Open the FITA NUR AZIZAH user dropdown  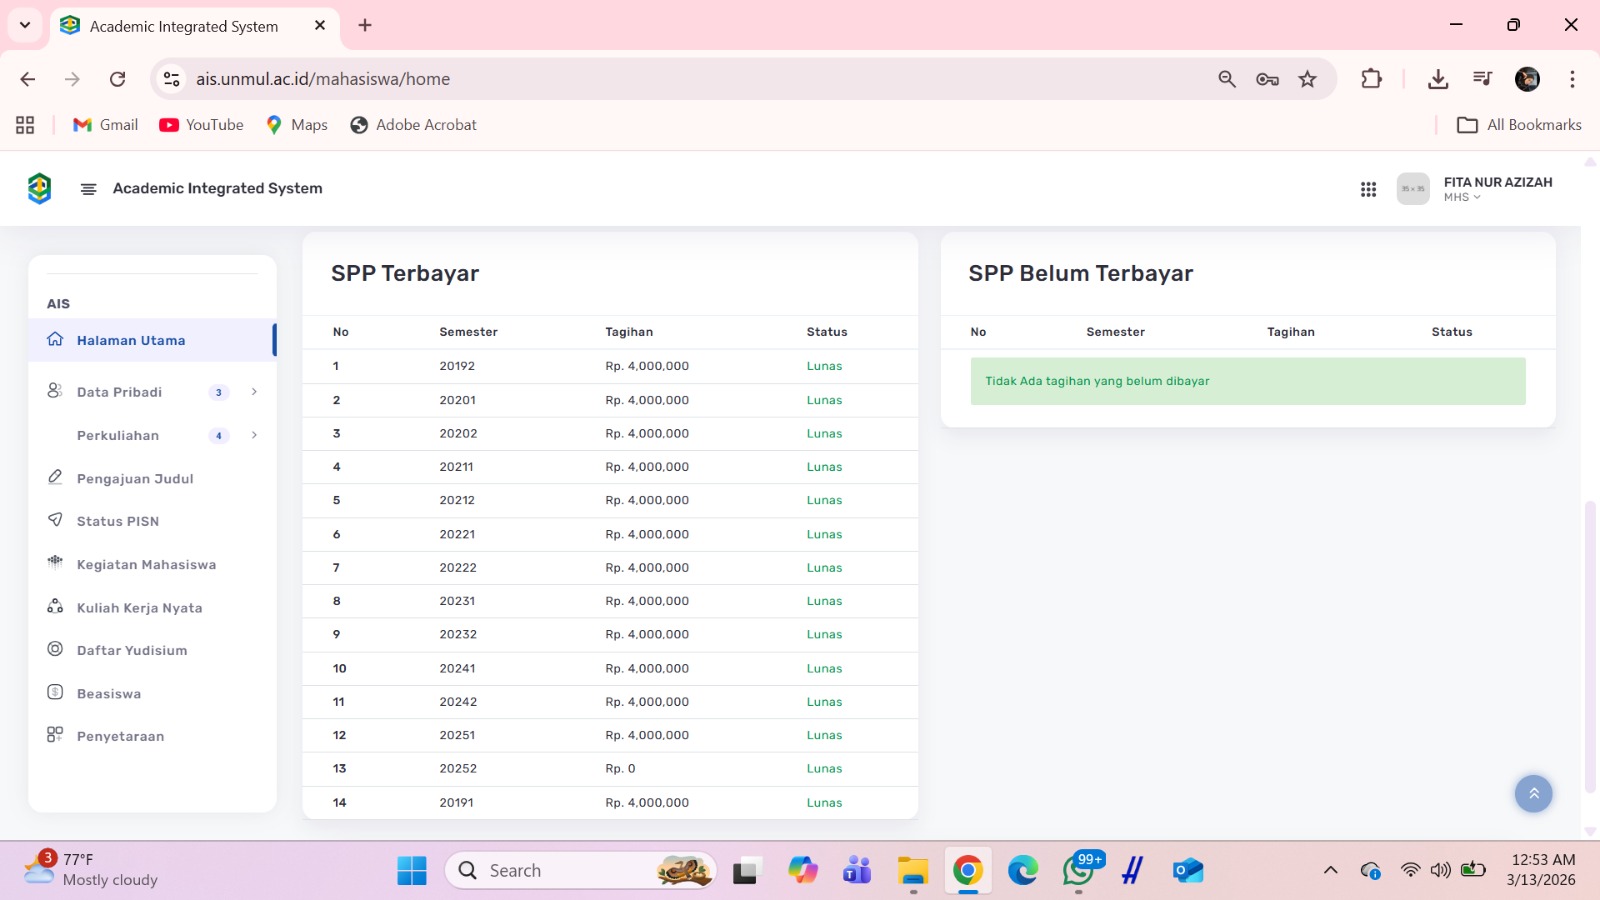(1497, 189)
